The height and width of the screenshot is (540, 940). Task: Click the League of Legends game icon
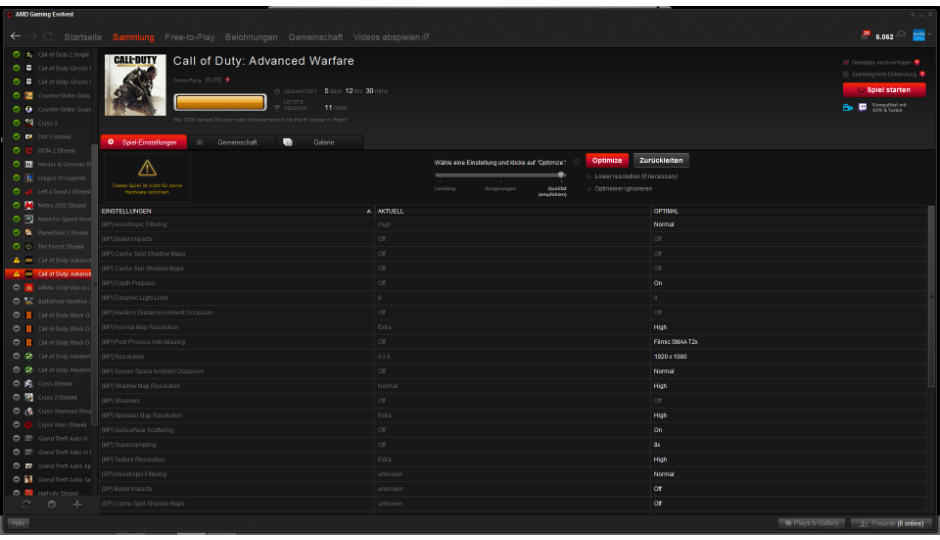[x=29, y=178]
